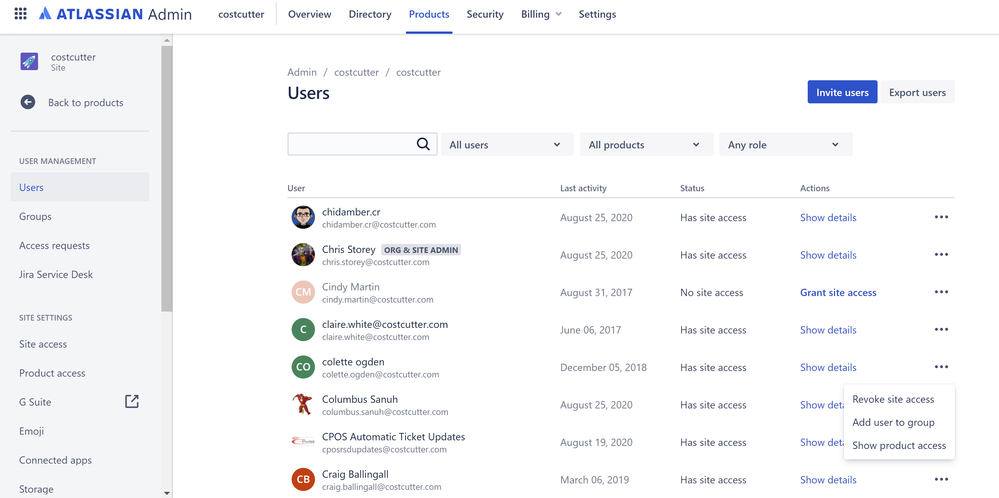
Task: Go to the Directory tab
Action: point(370,14)
